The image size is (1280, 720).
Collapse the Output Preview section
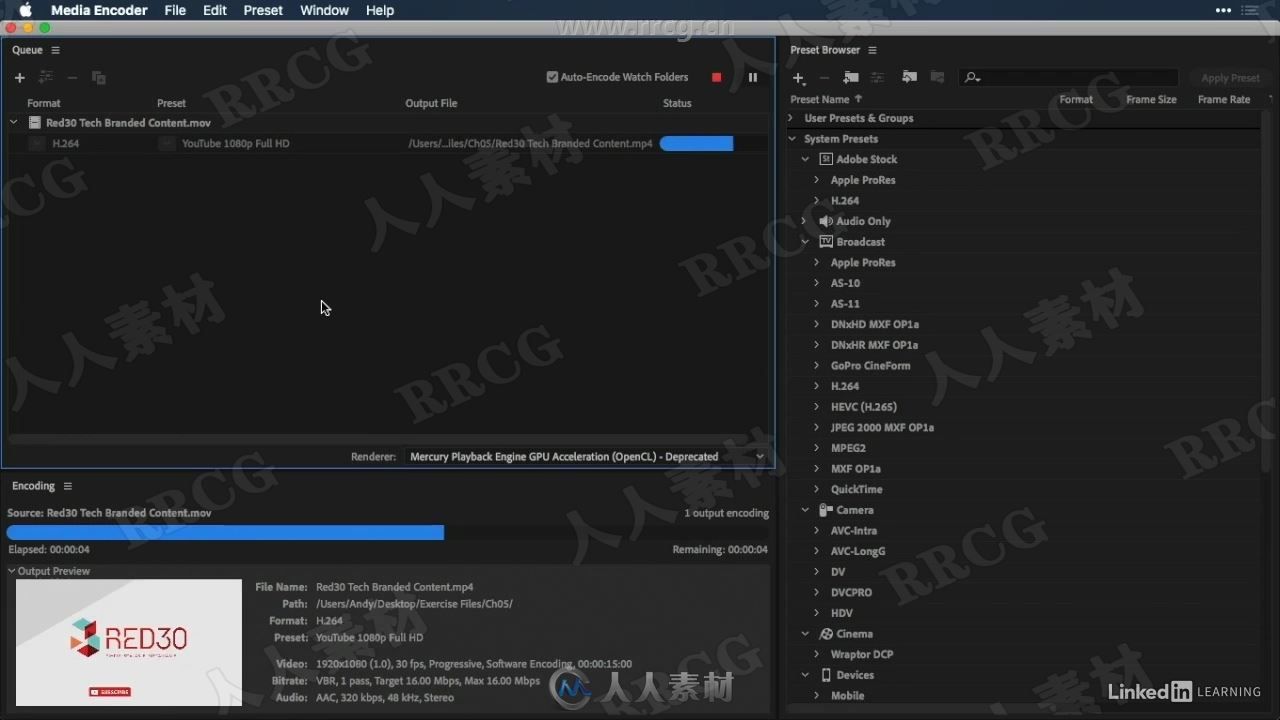point(12,571)
